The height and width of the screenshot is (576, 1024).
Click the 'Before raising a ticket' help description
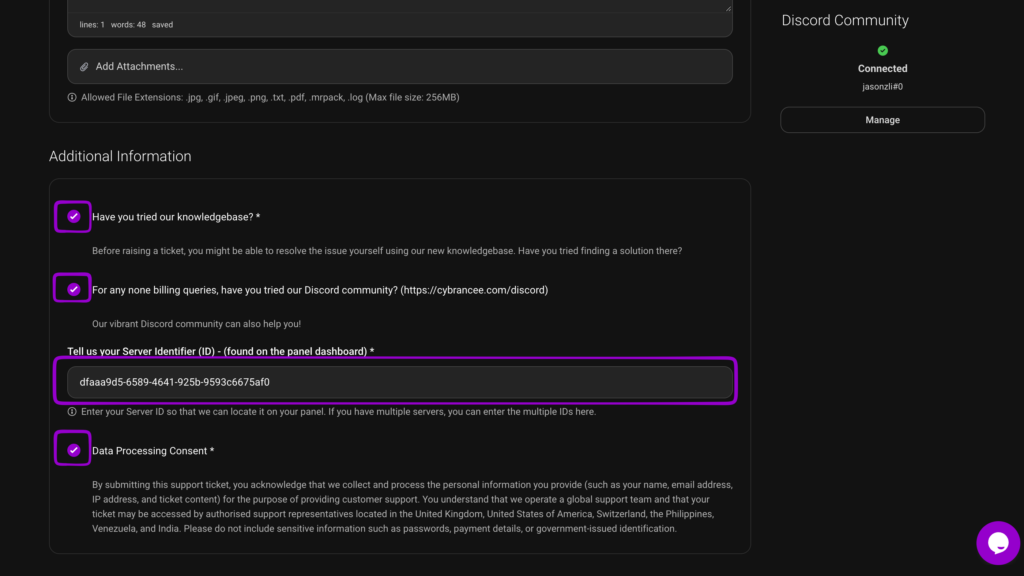click(387, 251)
